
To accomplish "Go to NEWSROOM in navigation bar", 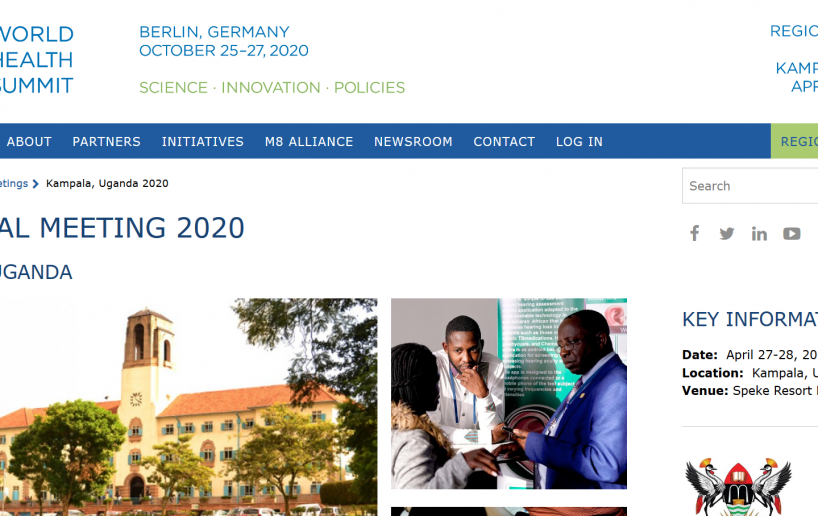I will (x=413, y=141).
